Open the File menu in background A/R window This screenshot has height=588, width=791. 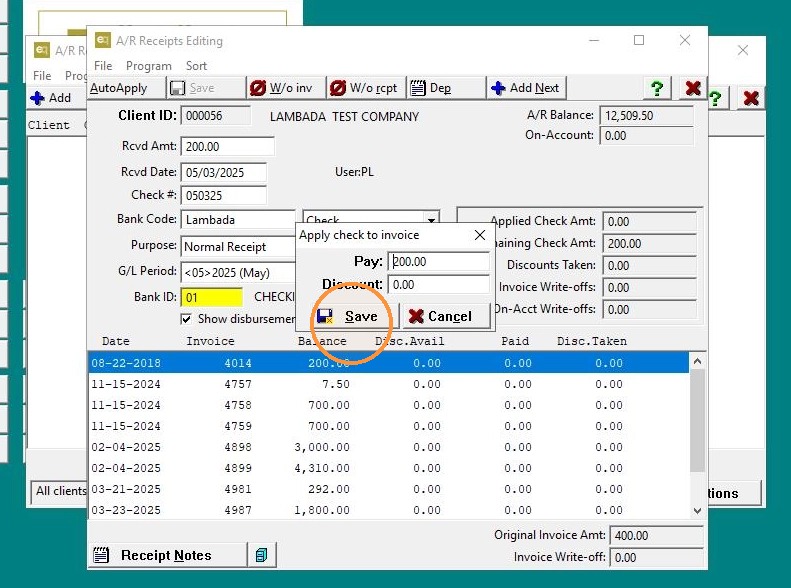[42, 76]
